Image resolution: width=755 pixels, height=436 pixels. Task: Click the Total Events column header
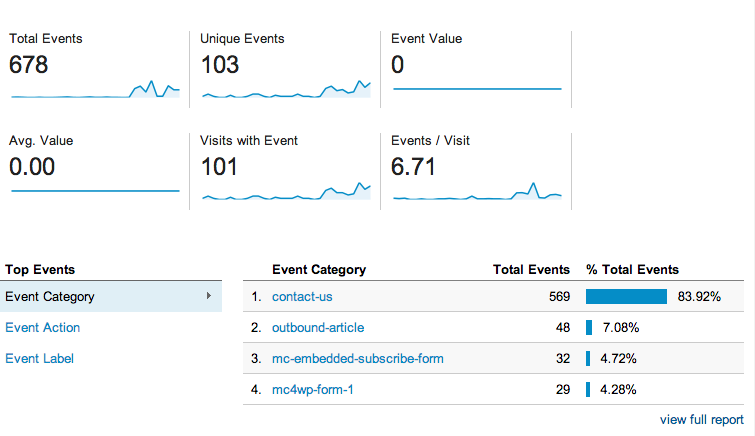tap(531, 269)
